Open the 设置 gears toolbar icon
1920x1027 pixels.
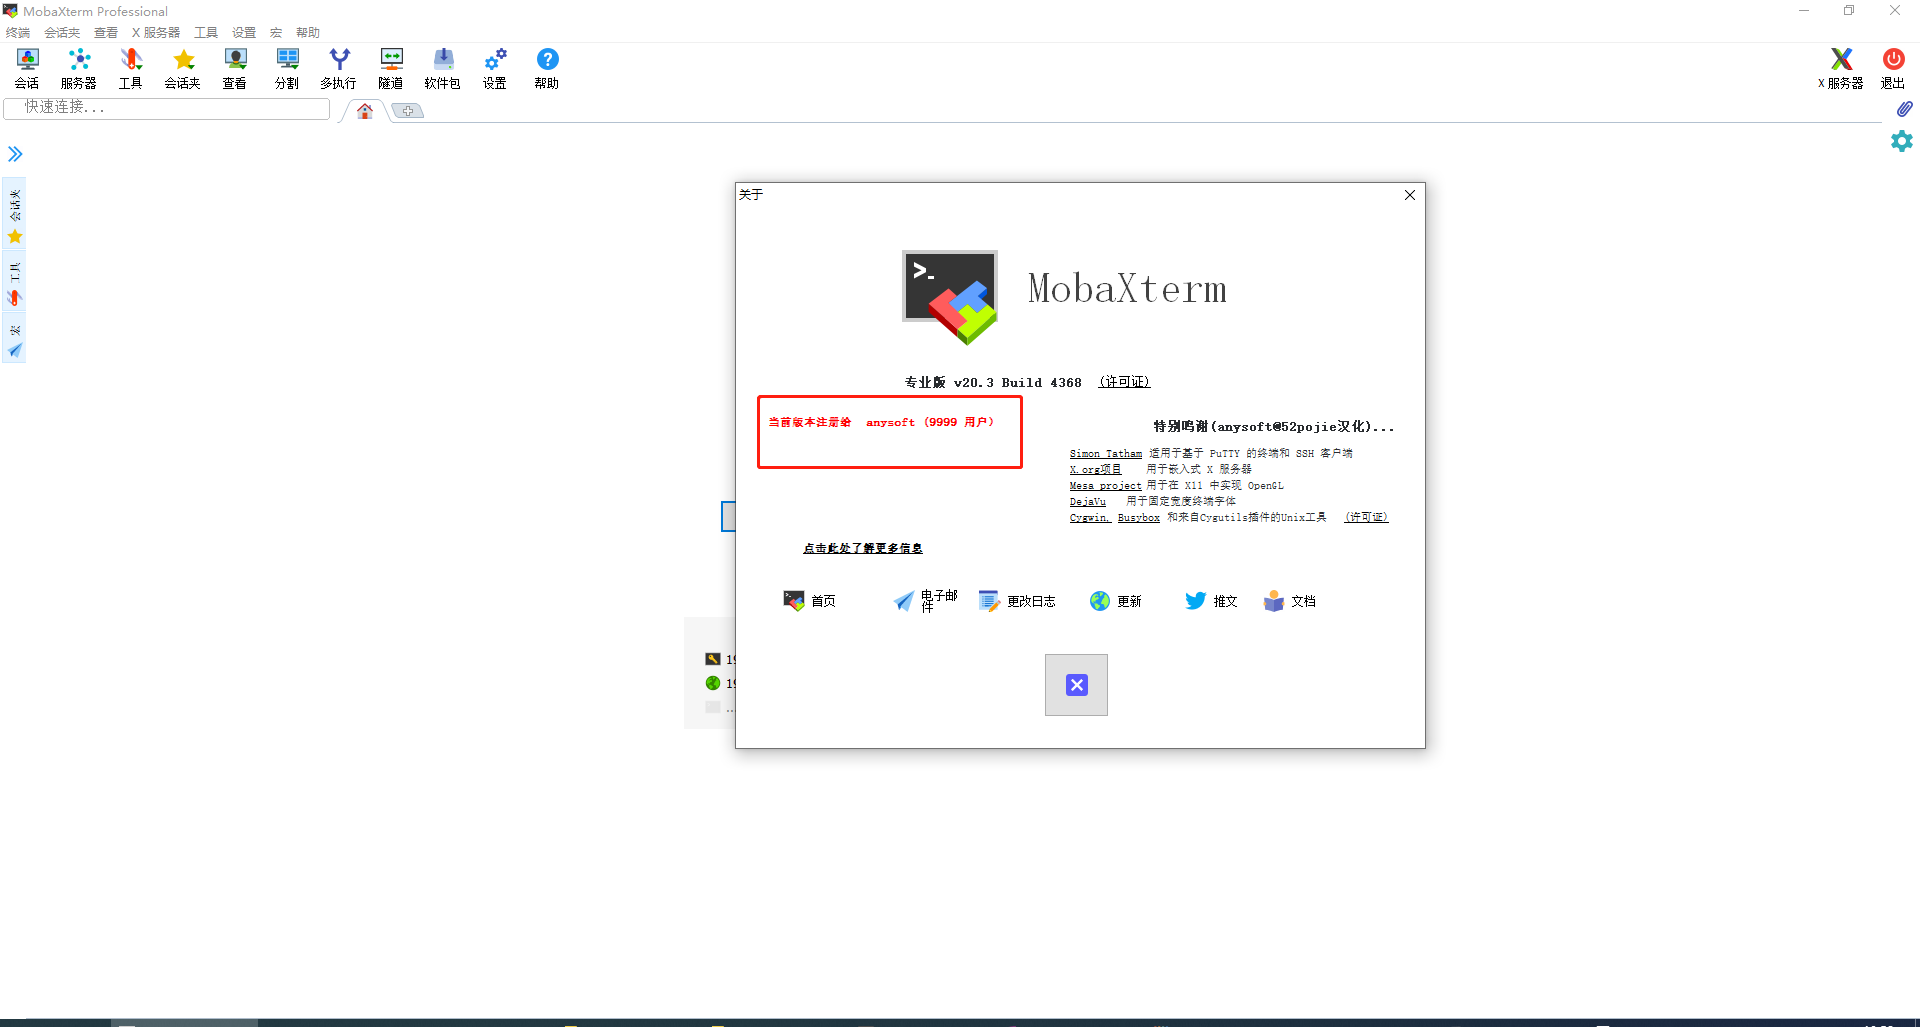[x=495, y=68]
